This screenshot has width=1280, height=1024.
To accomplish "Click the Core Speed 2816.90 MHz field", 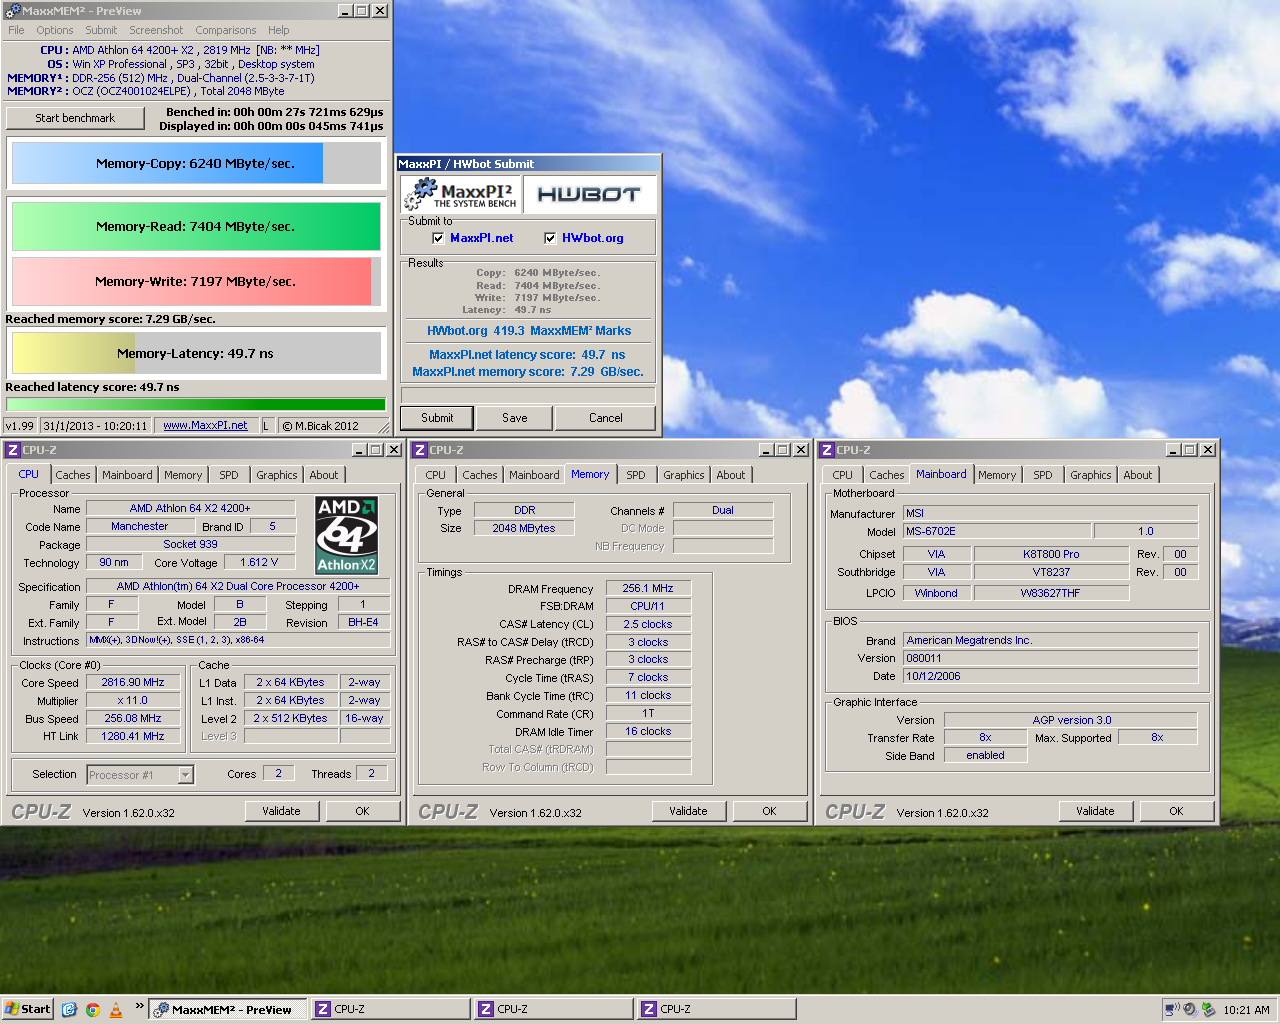I will [133, 682].
